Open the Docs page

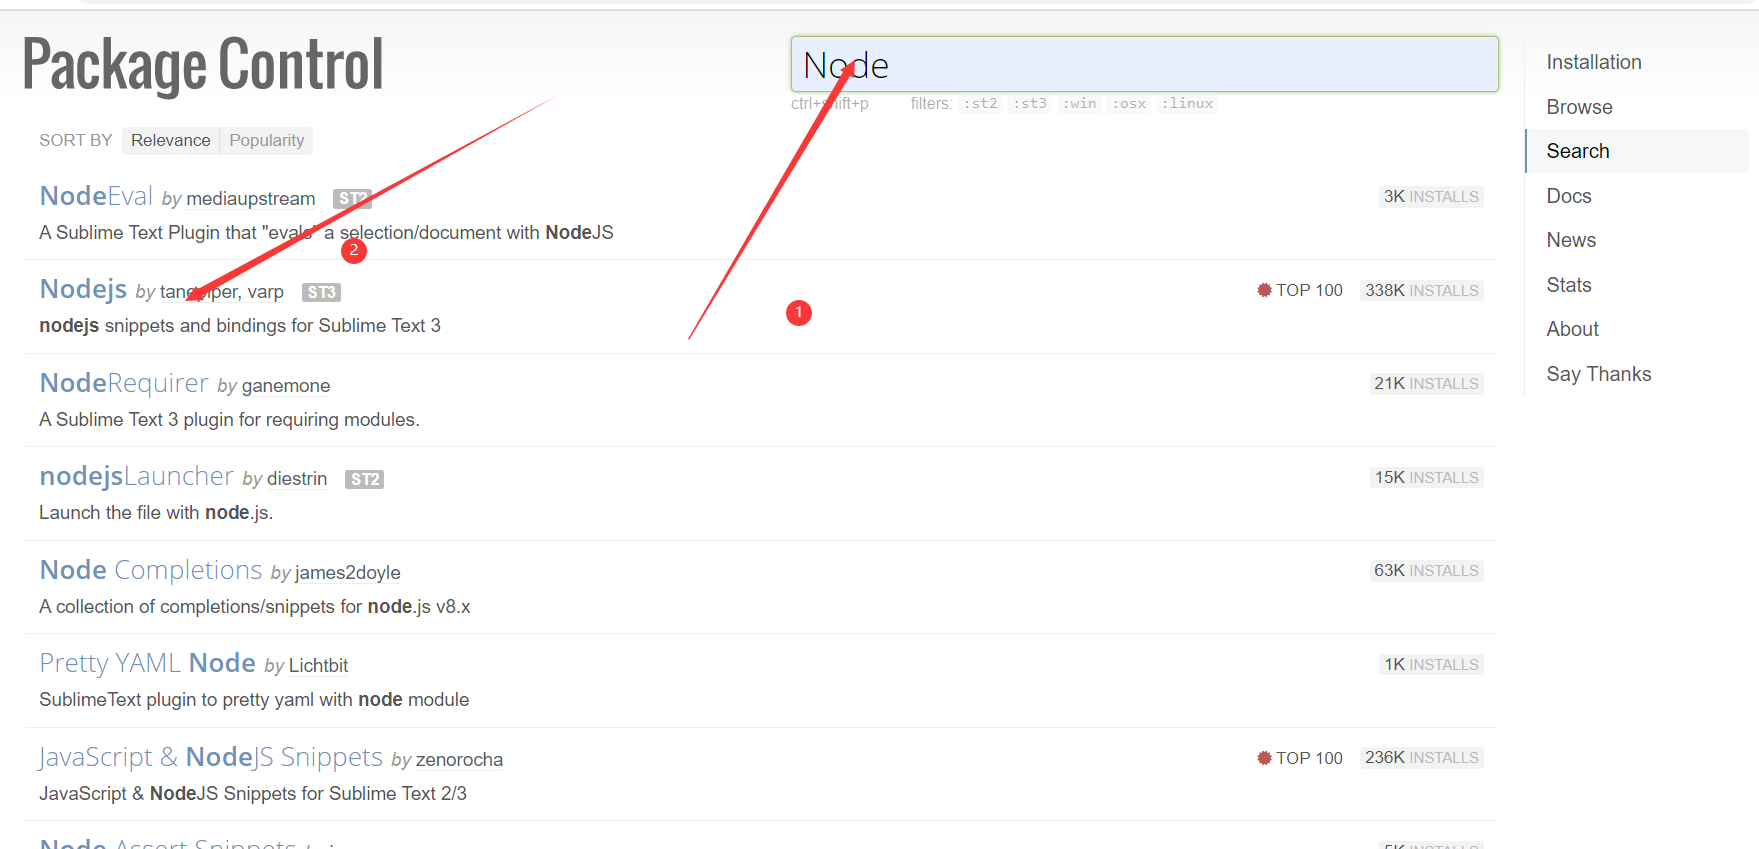1568,196
